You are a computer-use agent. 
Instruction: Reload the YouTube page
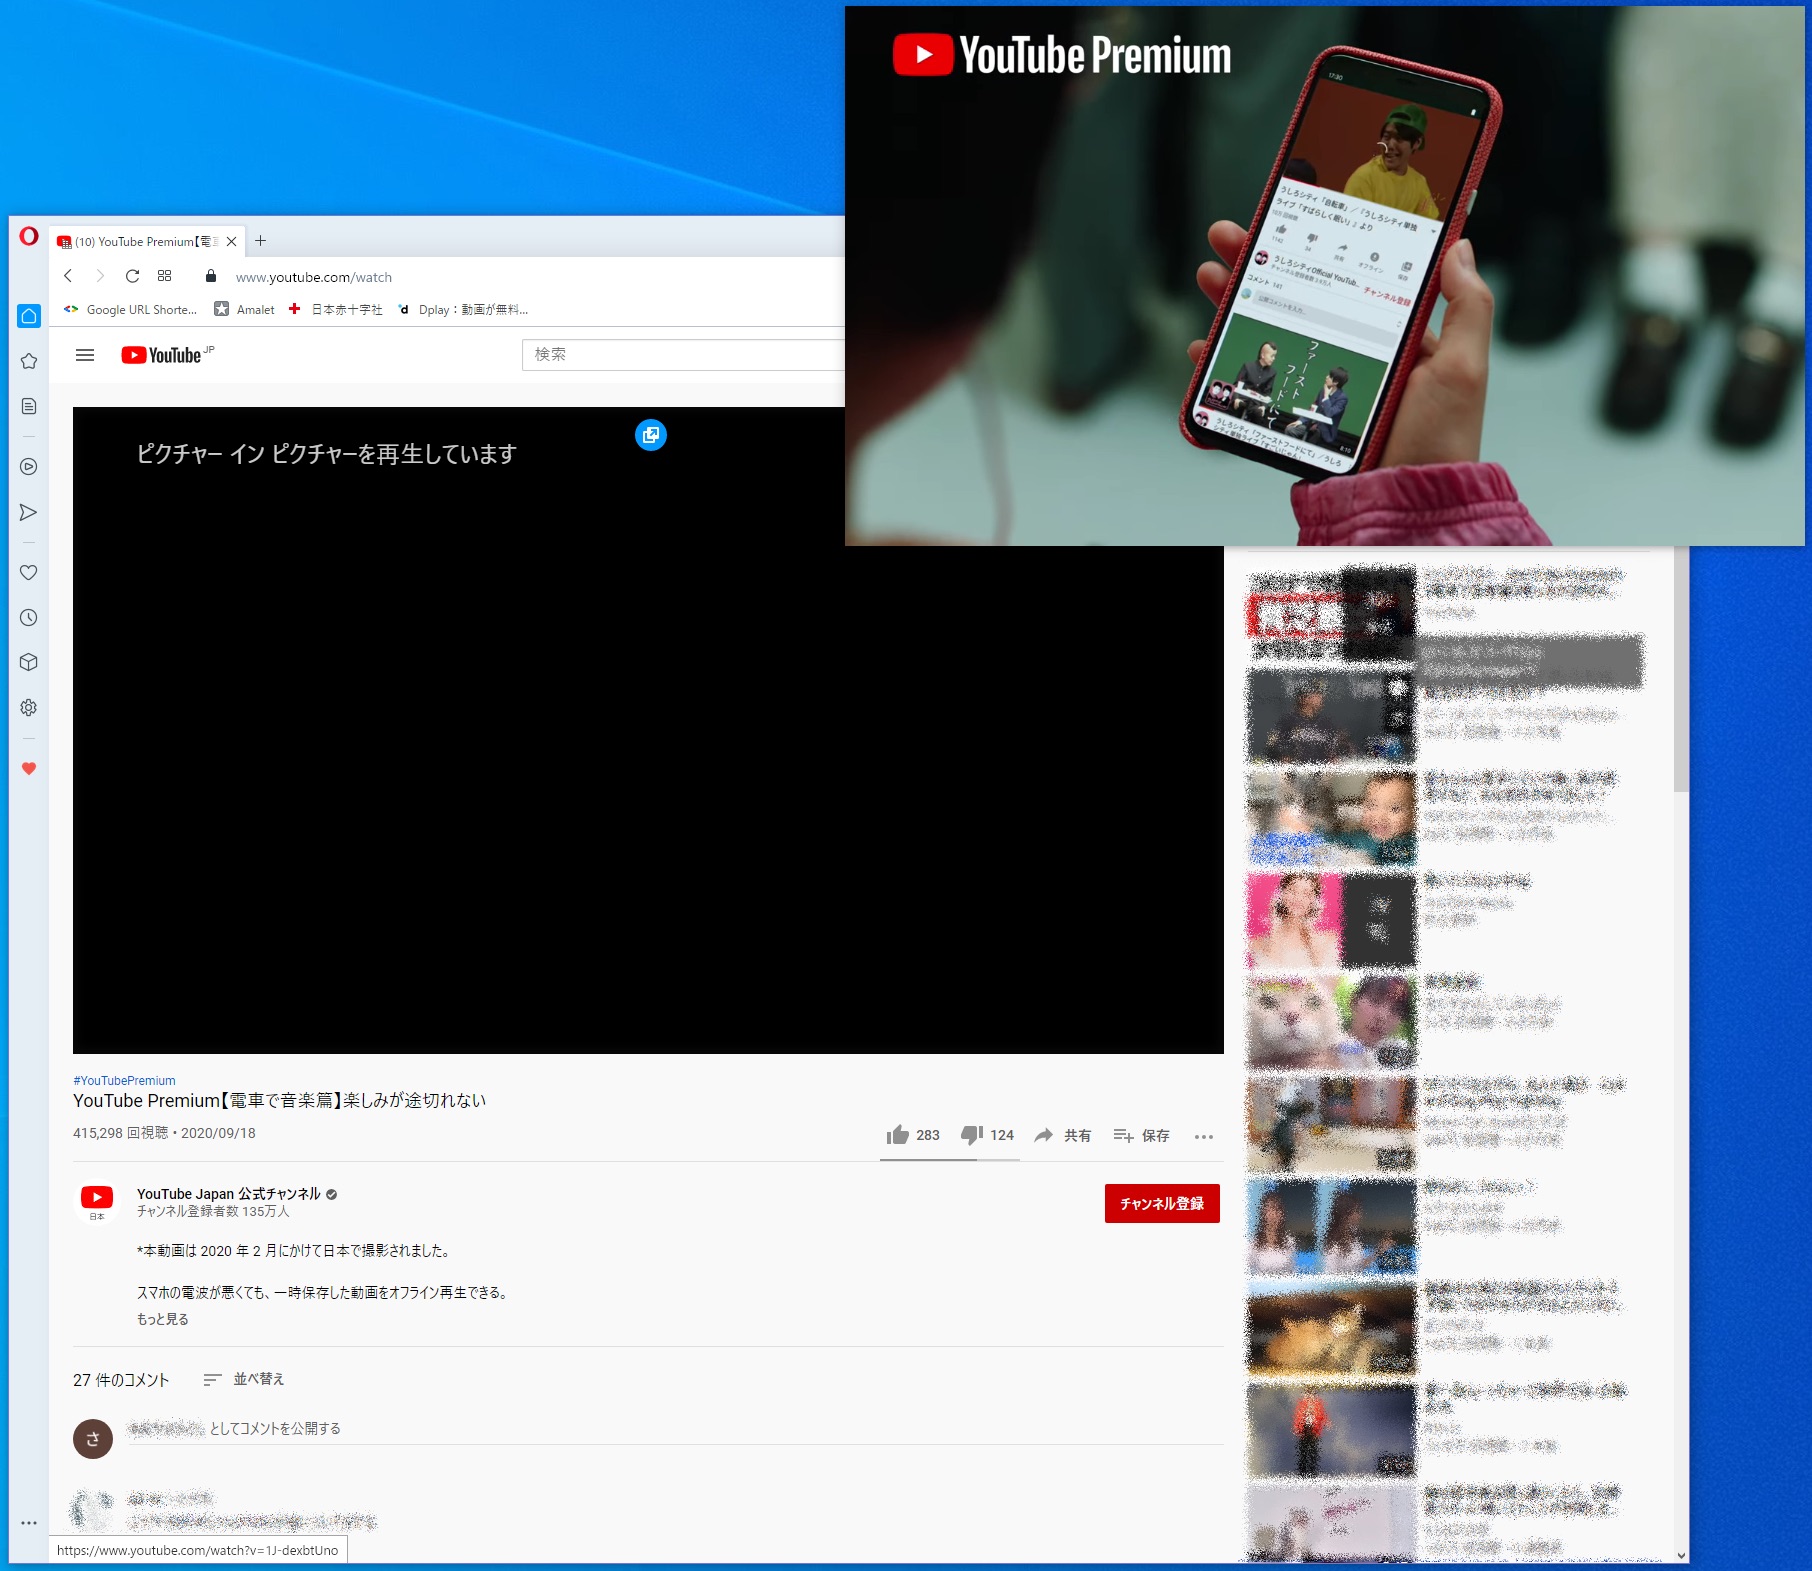pos(132,276)
